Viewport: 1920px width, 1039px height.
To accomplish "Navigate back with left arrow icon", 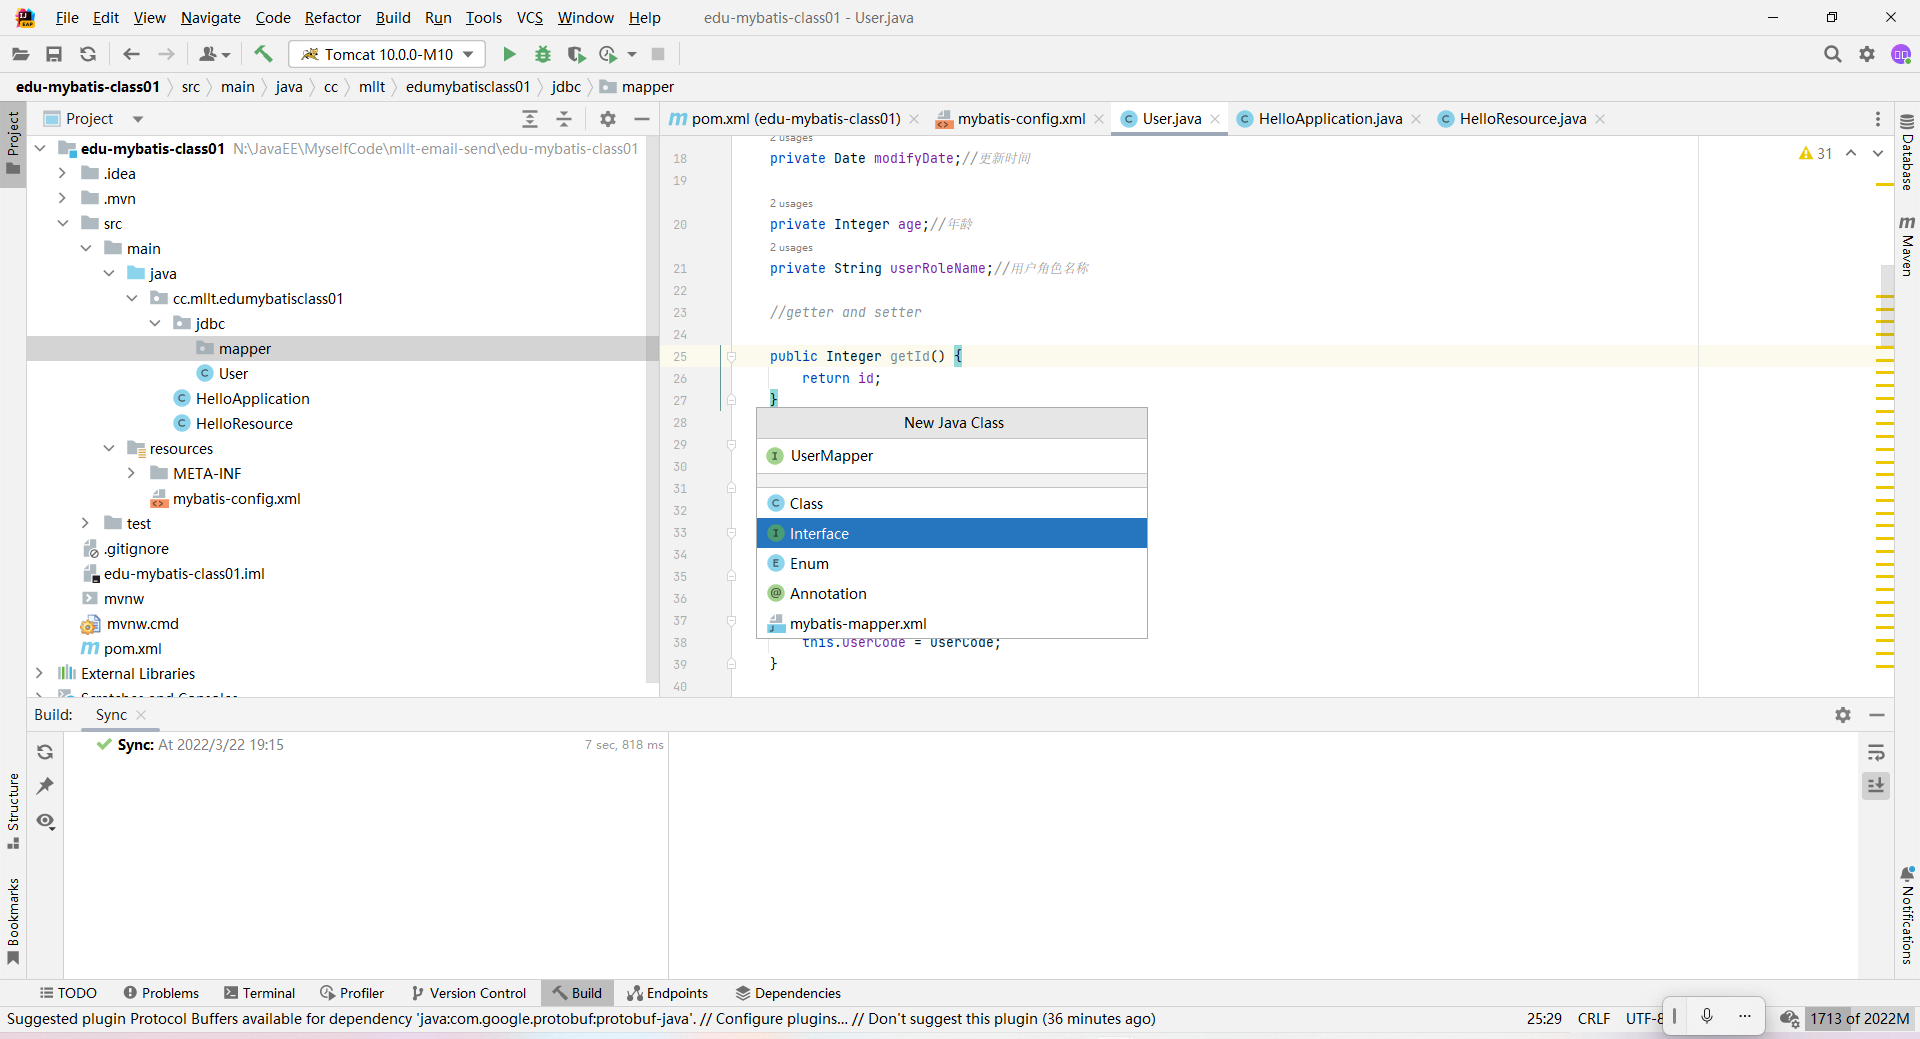I will (131, 54).
